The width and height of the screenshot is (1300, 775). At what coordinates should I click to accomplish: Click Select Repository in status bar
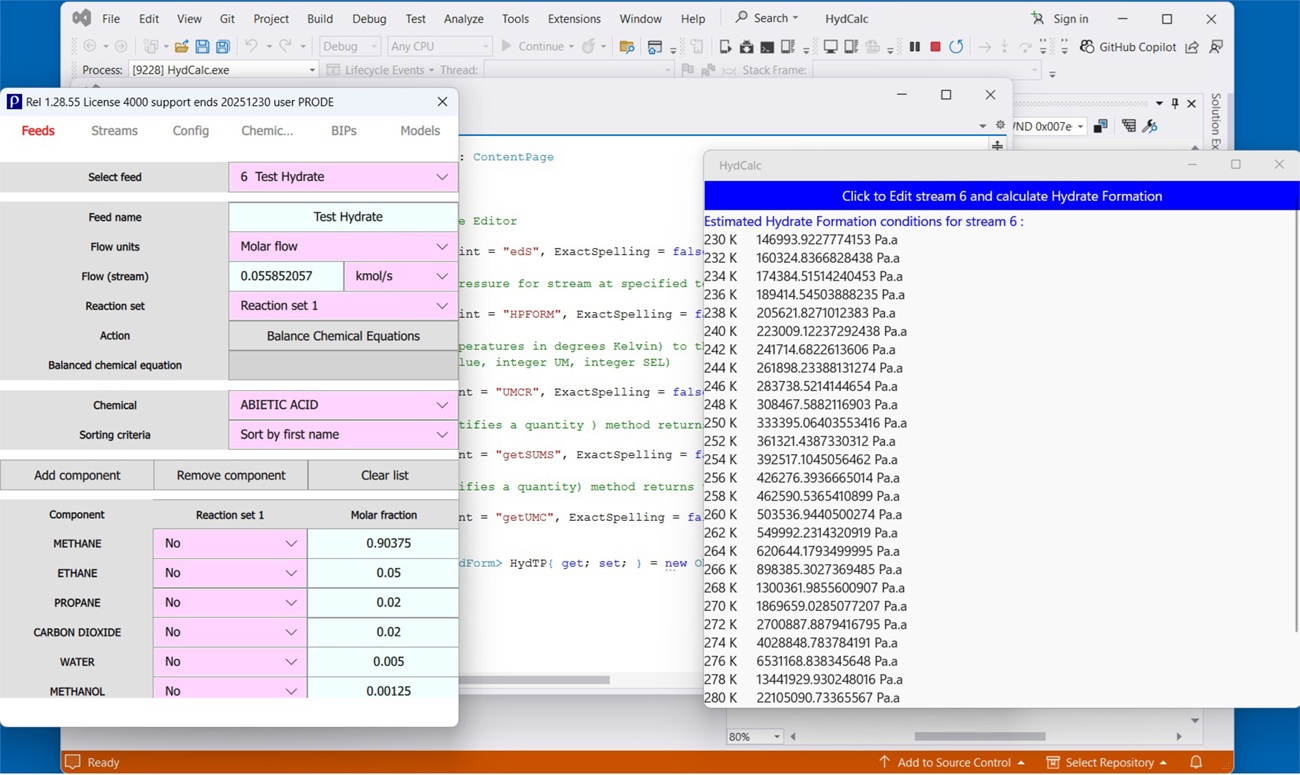click(1107, 762)
